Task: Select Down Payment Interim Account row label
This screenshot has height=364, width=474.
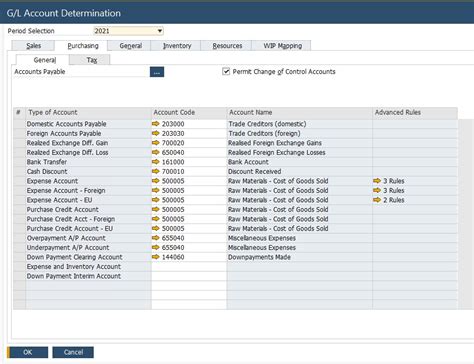Action: tap(88, 276)
